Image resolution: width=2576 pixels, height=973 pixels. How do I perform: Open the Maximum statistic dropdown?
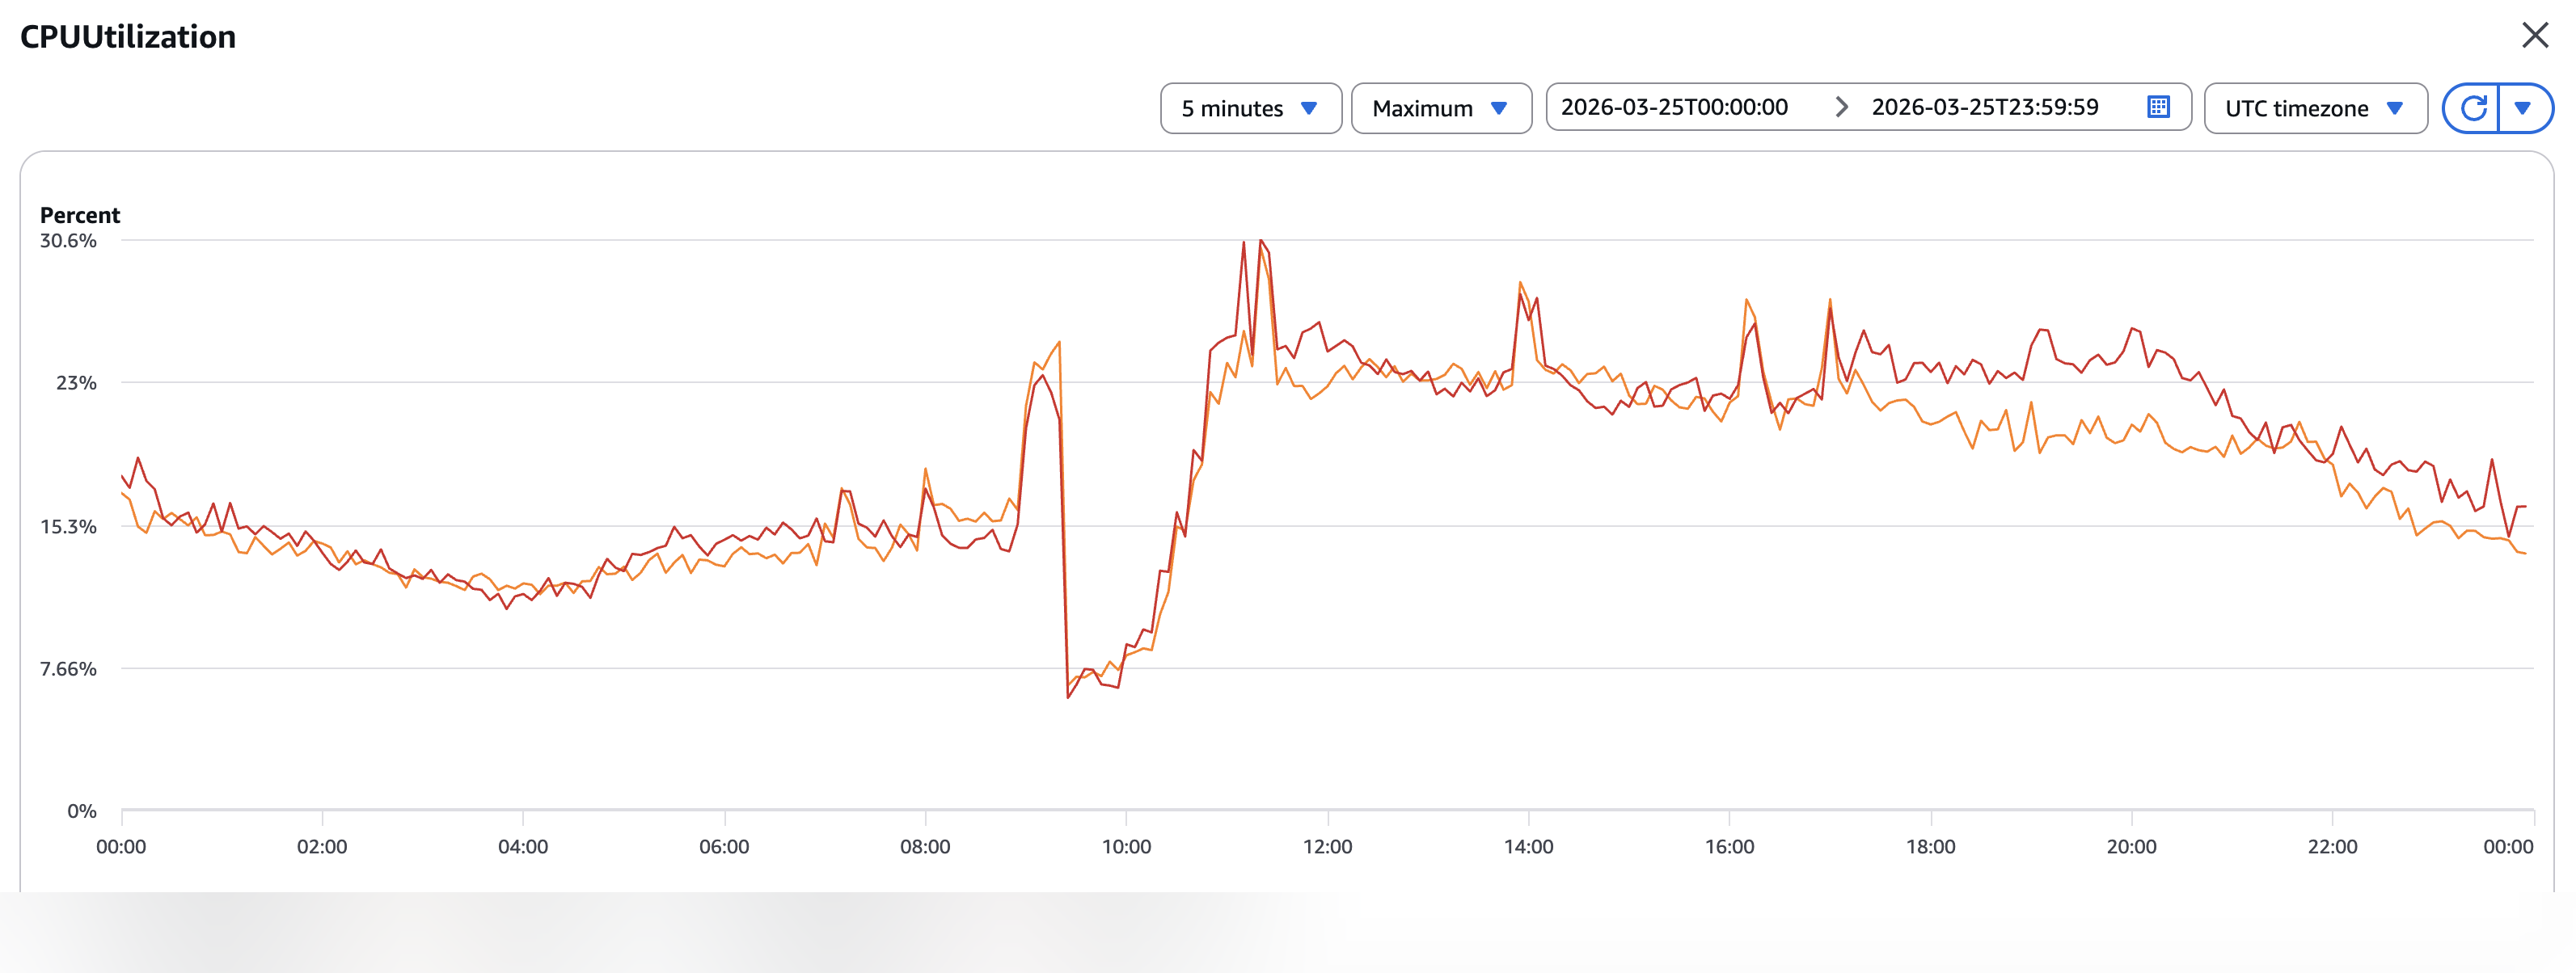pos(1440,108)
